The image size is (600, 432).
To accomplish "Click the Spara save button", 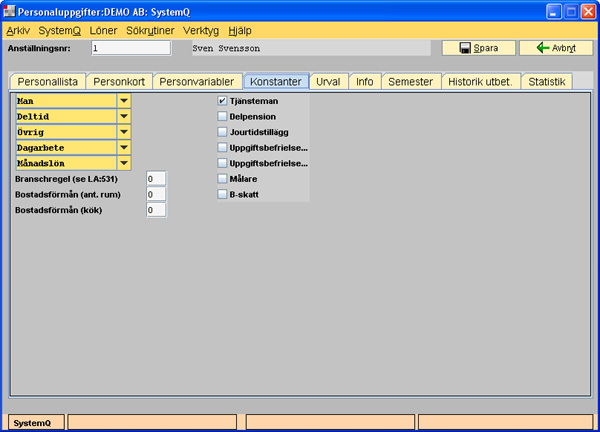I will (478, 48).
